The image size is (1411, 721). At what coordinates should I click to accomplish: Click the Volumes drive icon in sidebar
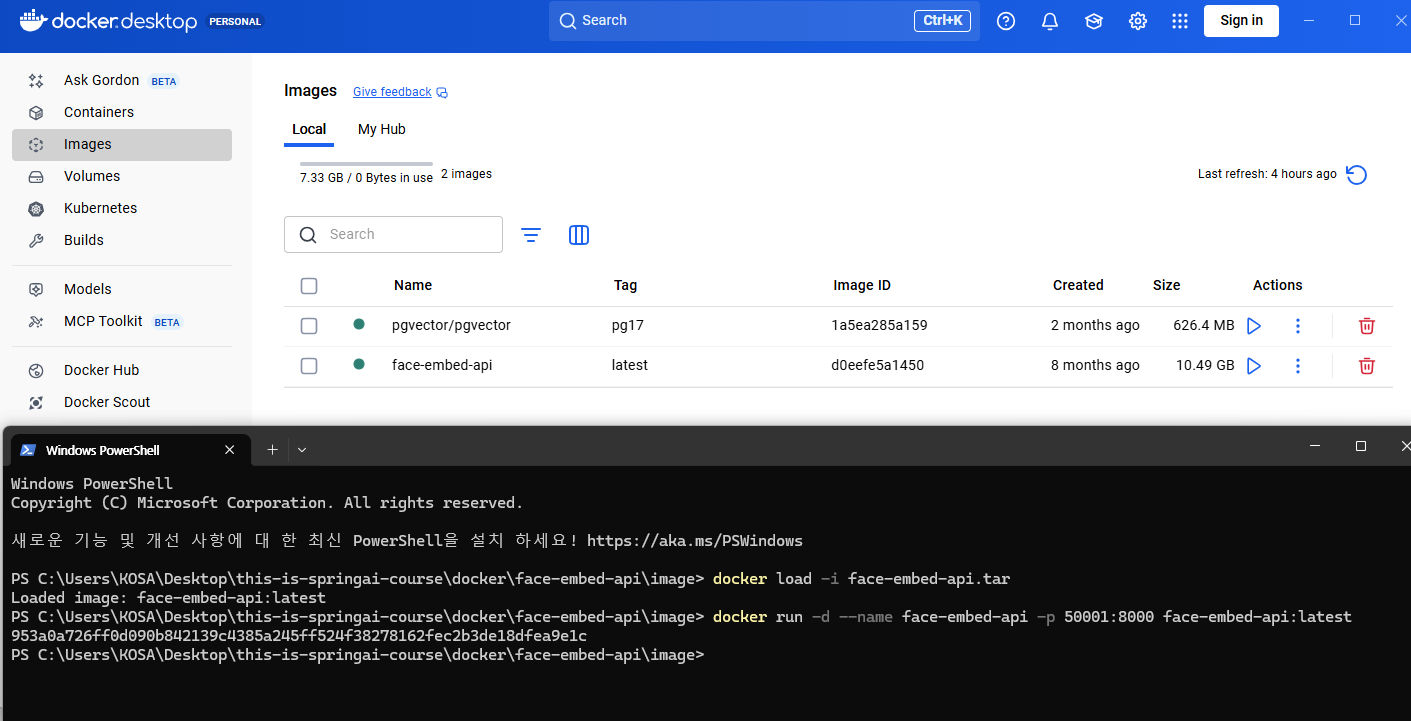tap(36, 177)
